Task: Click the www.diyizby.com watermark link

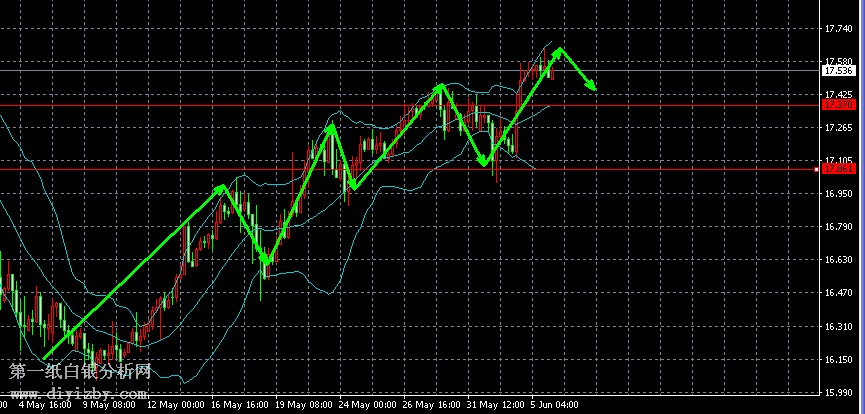Action: tap(80, 391)
